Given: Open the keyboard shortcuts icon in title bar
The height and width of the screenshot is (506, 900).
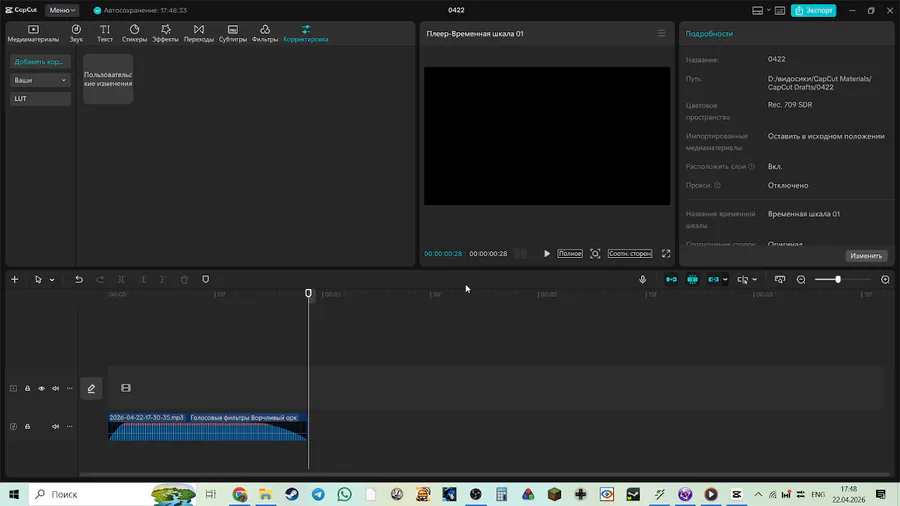Looking at the screenshot, I should point(779,10).
